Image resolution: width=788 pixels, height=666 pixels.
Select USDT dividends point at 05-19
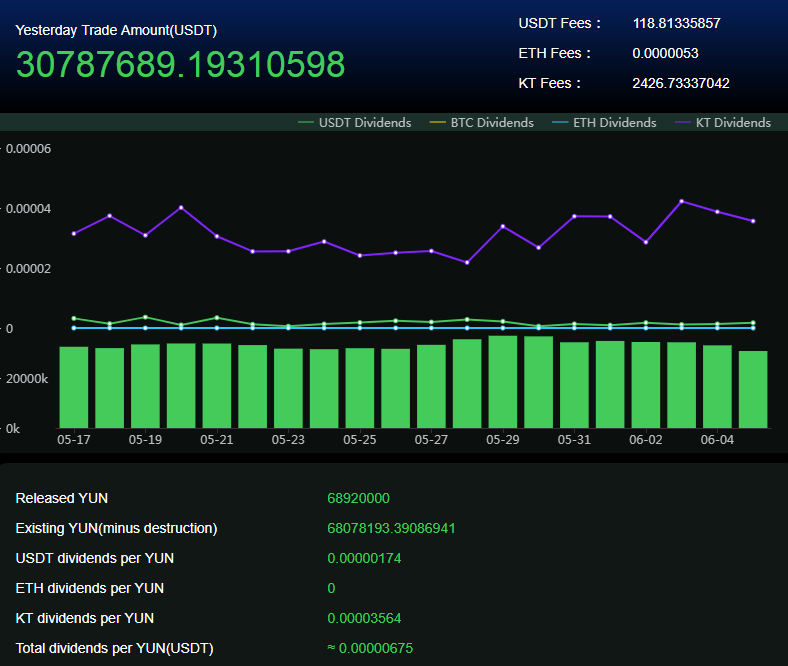tap(145, 317)
